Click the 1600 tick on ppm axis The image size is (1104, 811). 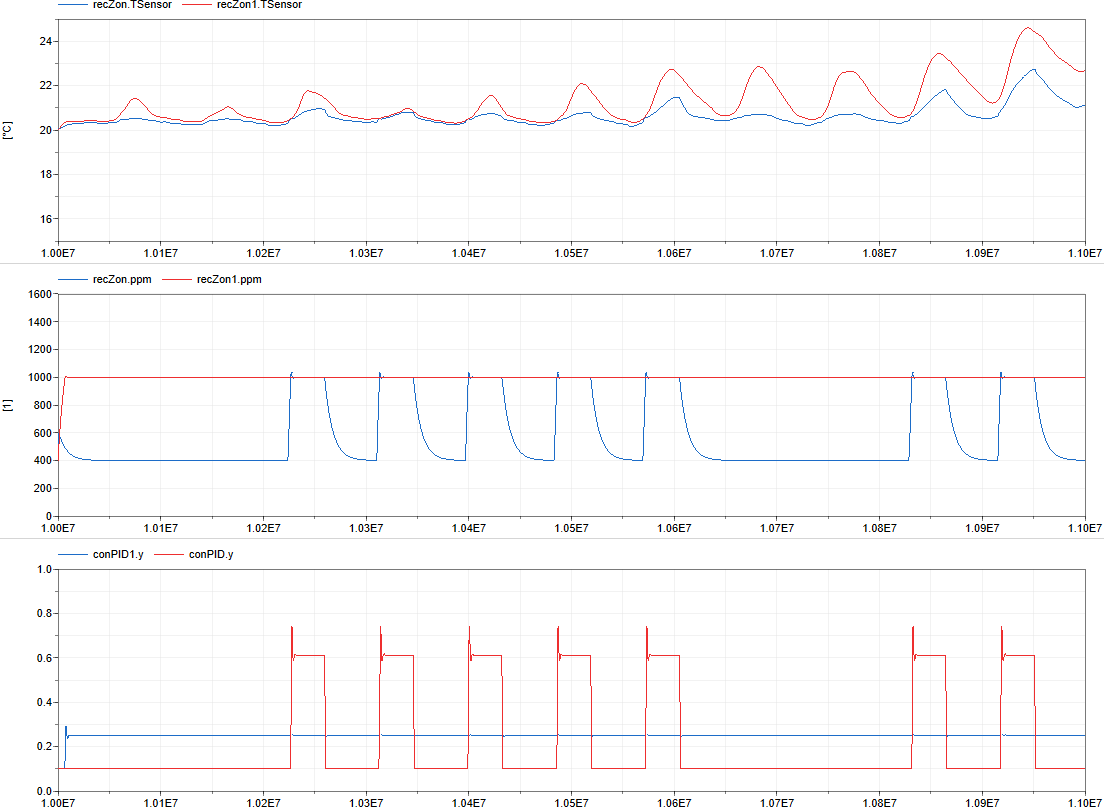click(40, 295)
